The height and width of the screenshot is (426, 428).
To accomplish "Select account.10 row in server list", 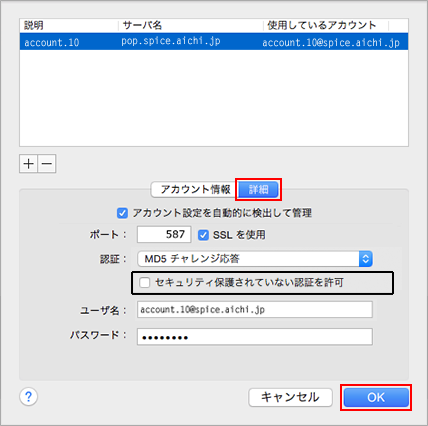I will click(x=214, y=42).
